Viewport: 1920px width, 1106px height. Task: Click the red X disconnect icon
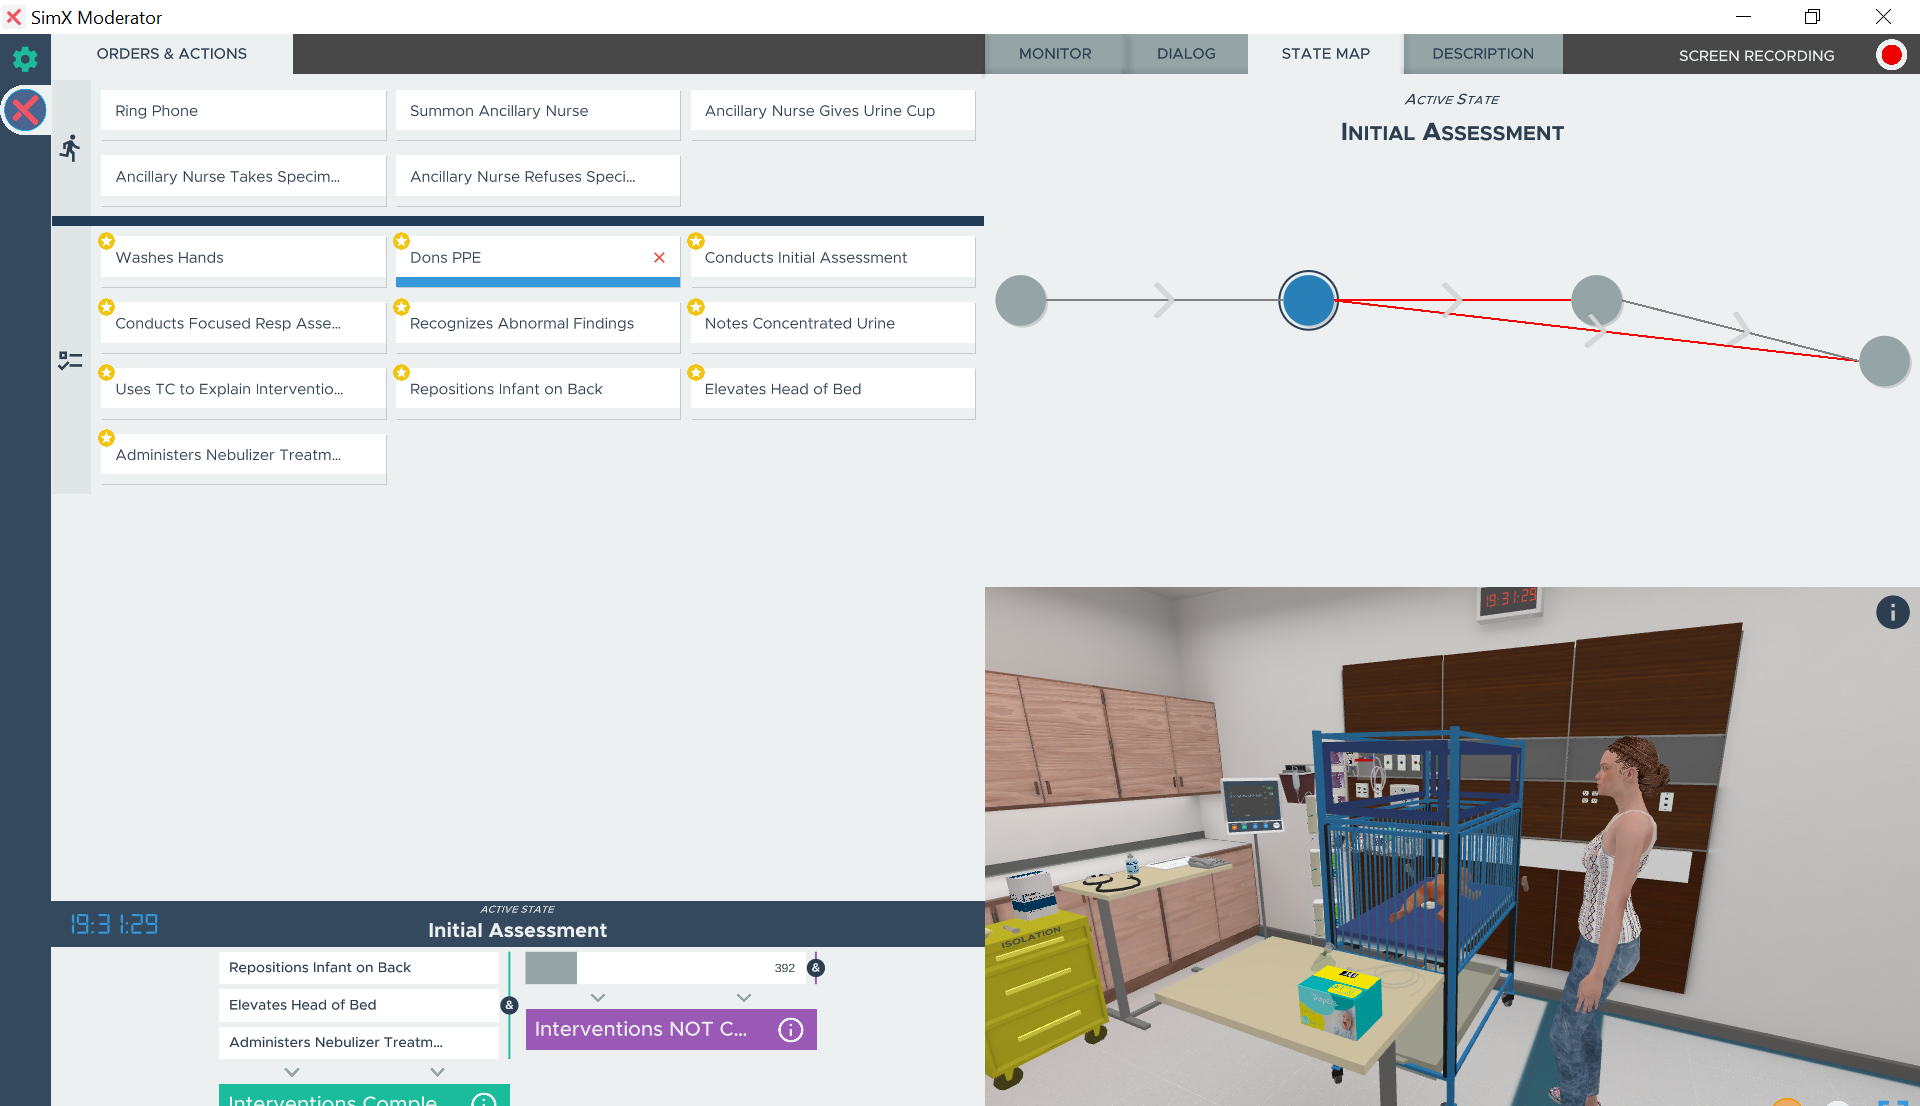pyautogui.click(x=25, y=110)
